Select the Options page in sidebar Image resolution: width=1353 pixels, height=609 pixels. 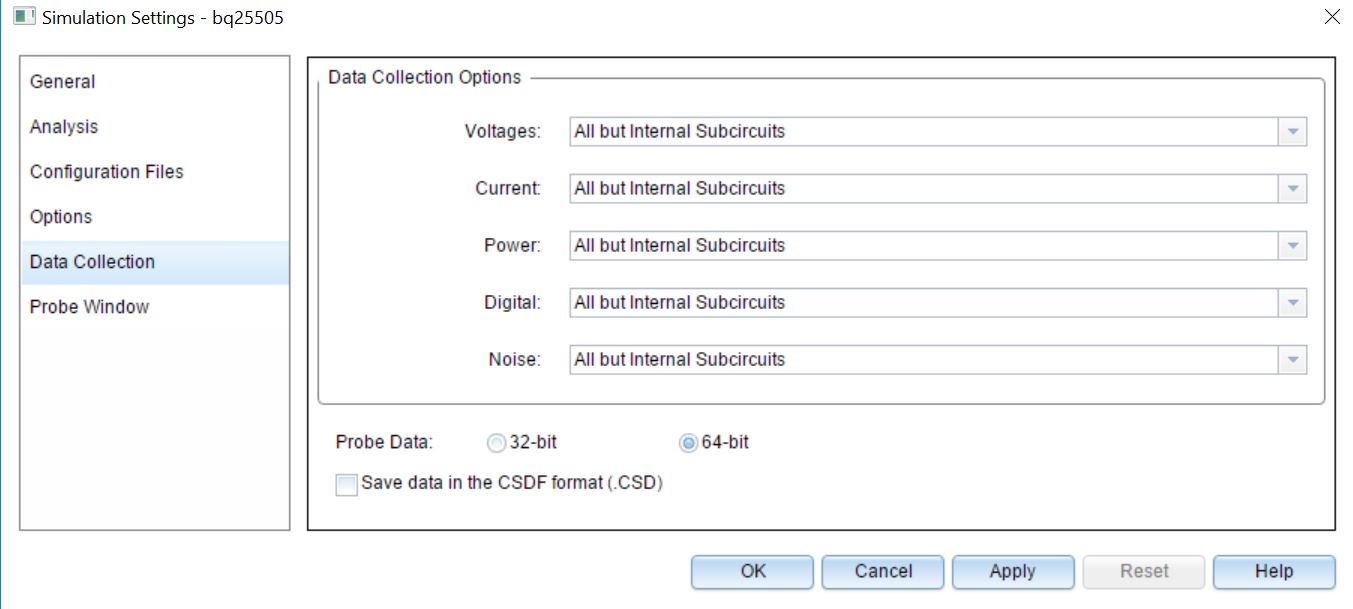click(x=61, y=217)
